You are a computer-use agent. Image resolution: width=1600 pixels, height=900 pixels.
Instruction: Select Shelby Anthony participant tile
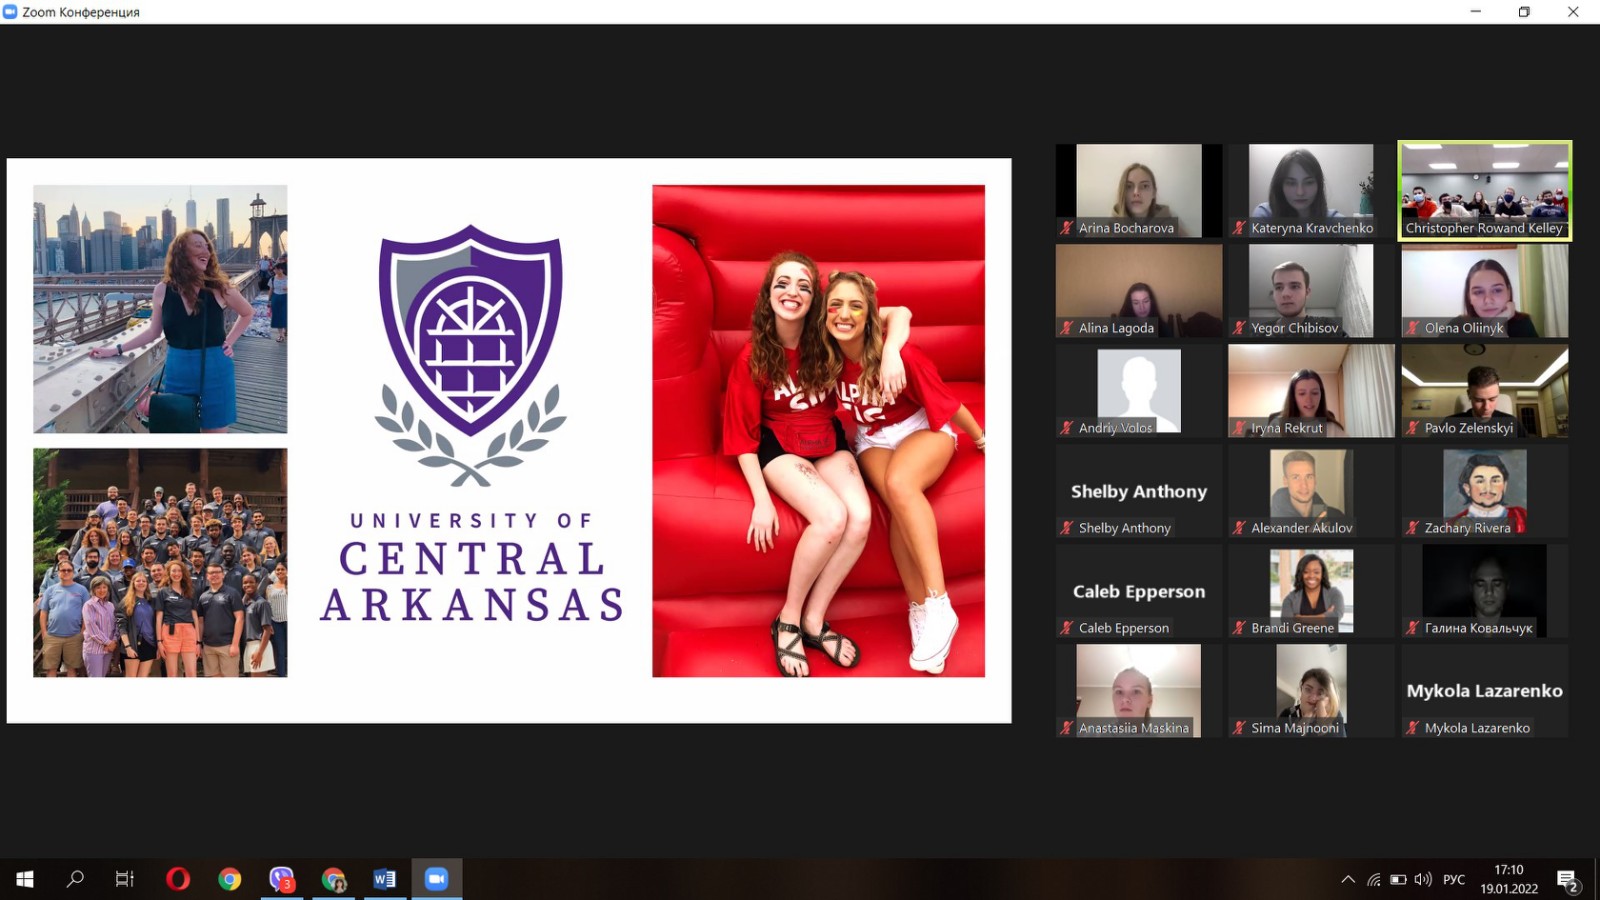coord(1139,491)
